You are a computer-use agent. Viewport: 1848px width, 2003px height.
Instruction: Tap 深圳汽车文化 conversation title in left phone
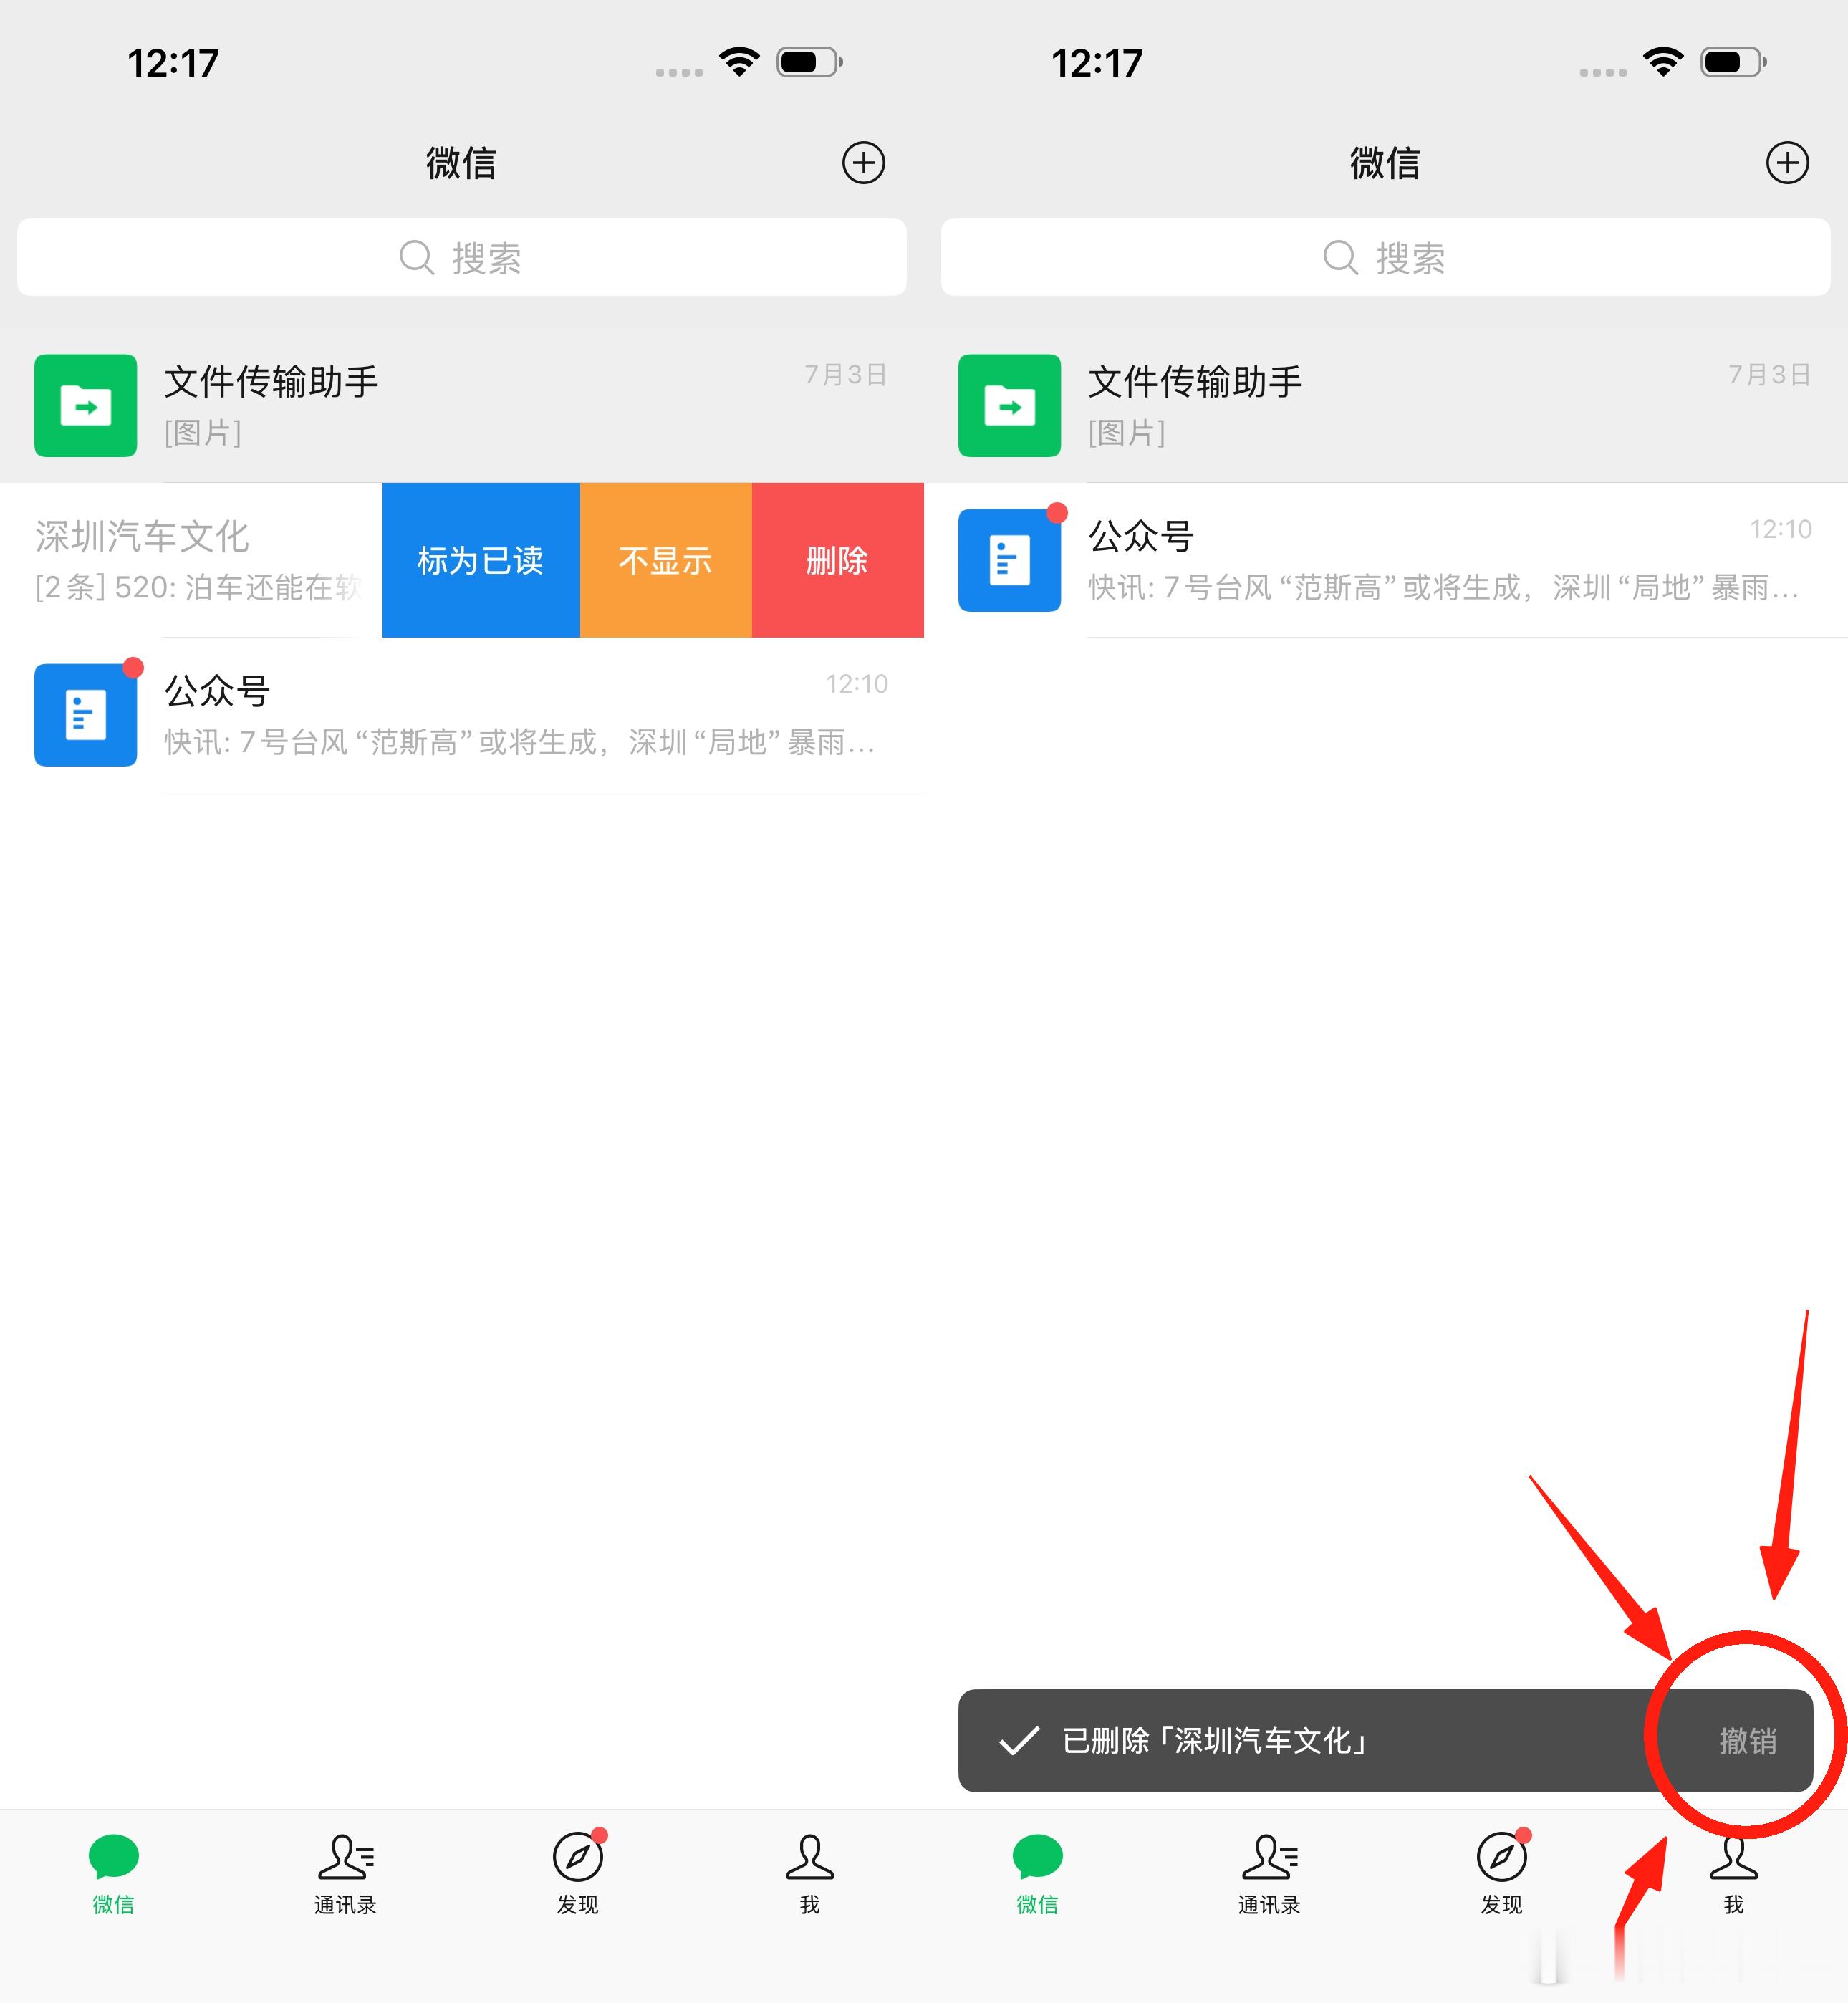pos(142,537)
